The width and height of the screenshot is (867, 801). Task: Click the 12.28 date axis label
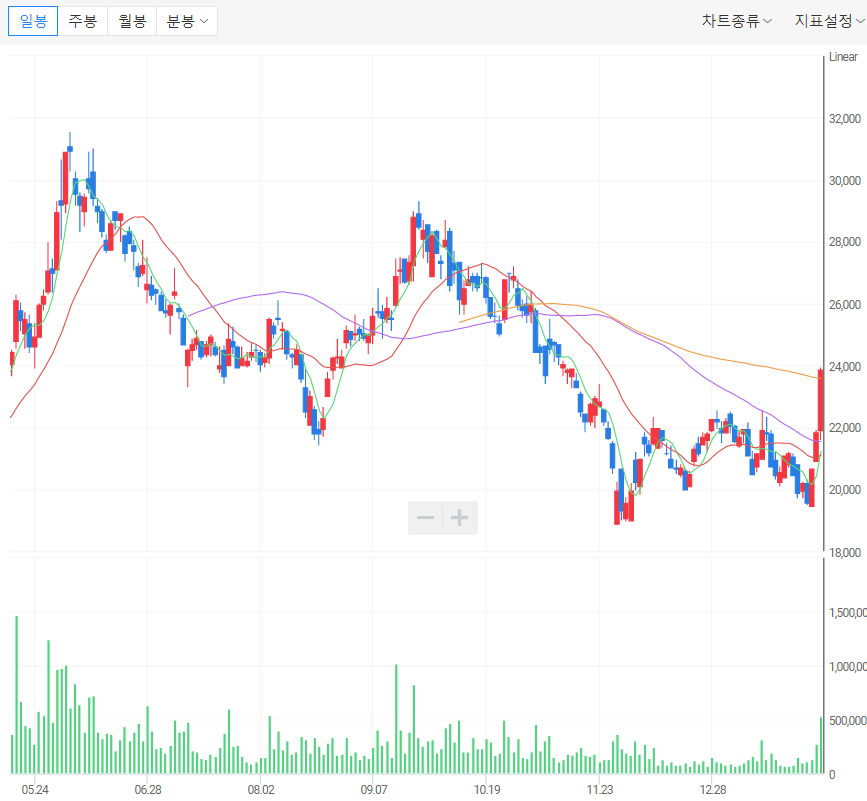tap(712, 790)
